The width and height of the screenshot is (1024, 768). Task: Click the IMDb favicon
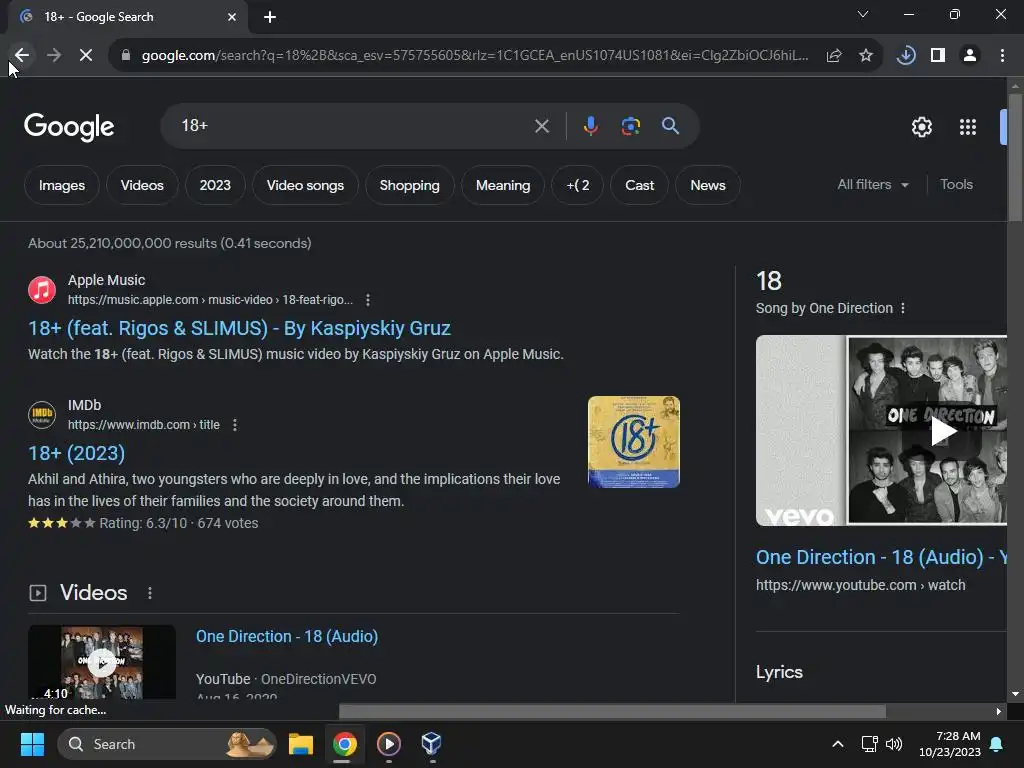(x=42, y=415)
